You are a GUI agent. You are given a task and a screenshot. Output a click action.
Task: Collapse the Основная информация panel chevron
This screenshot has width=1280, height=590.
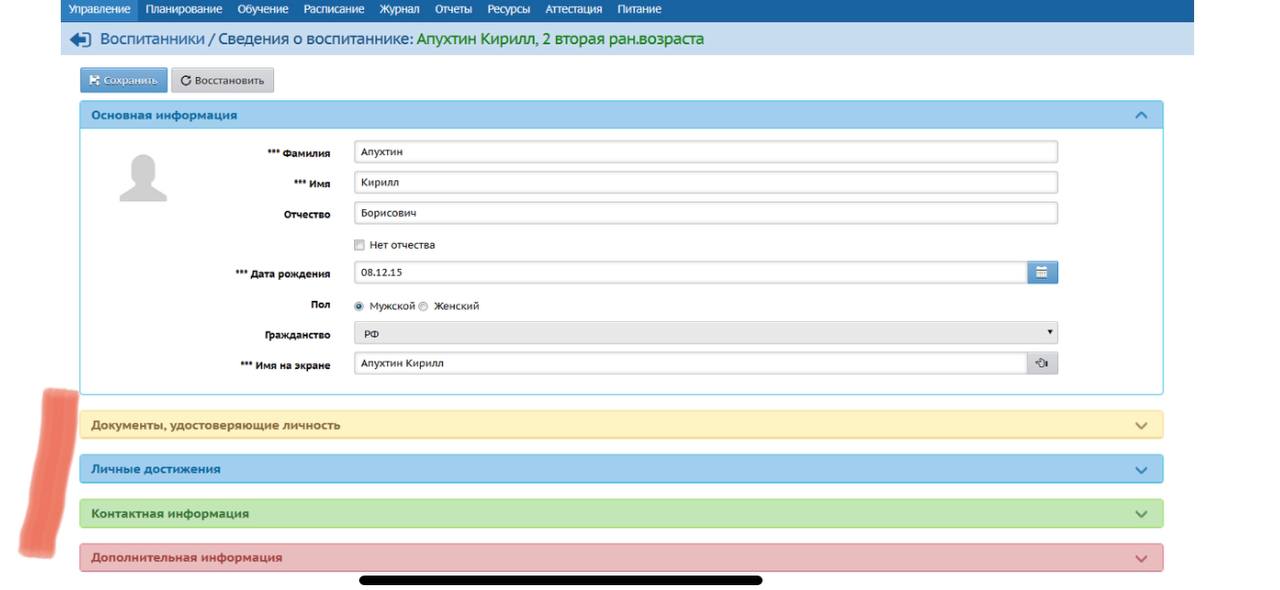coord(1141,115)
